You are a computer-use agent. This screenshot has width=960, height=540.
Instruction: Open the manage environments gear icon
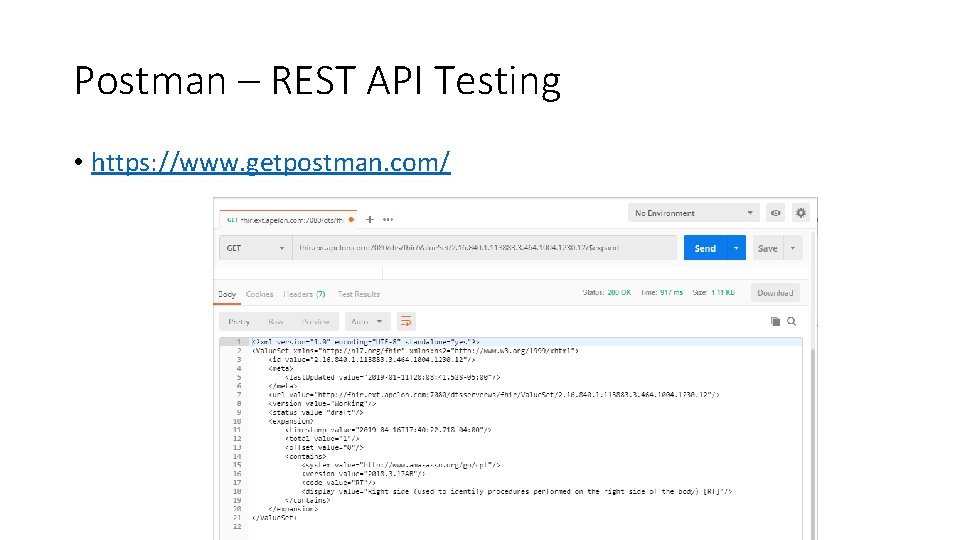click(x=801, y=213)
